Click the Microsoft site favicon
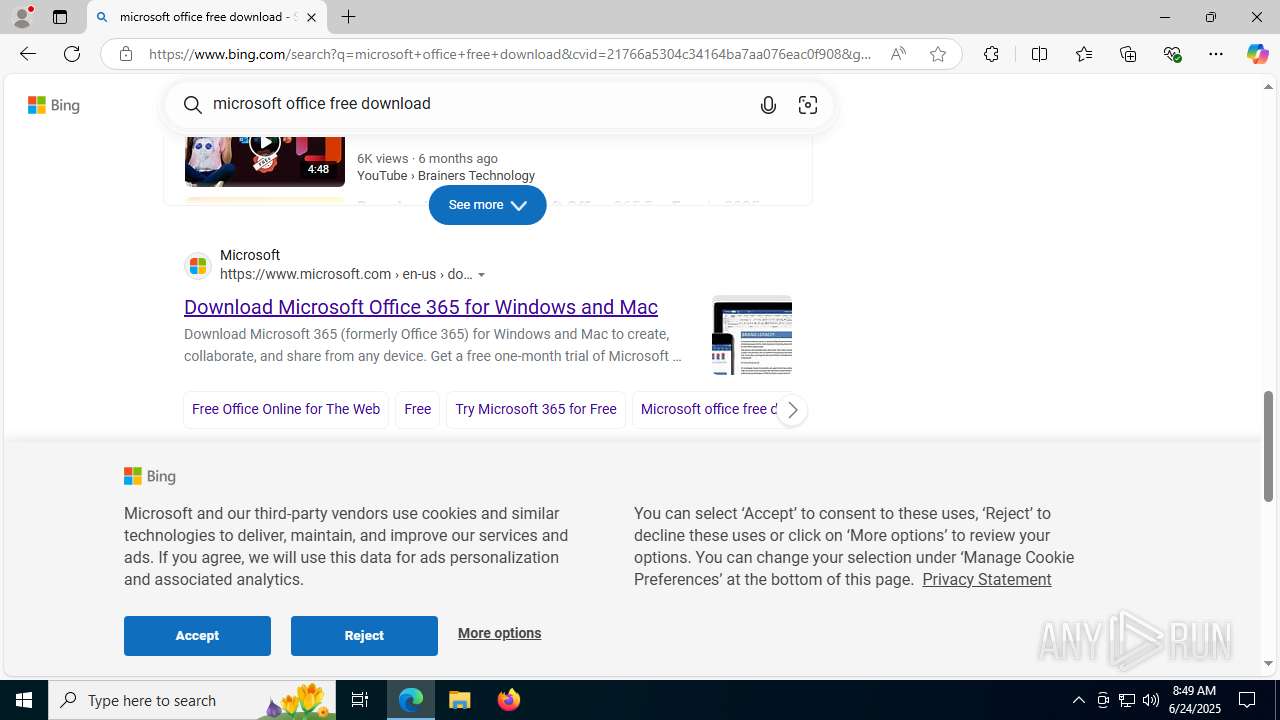1280x720 pixels. click(197, 266)
